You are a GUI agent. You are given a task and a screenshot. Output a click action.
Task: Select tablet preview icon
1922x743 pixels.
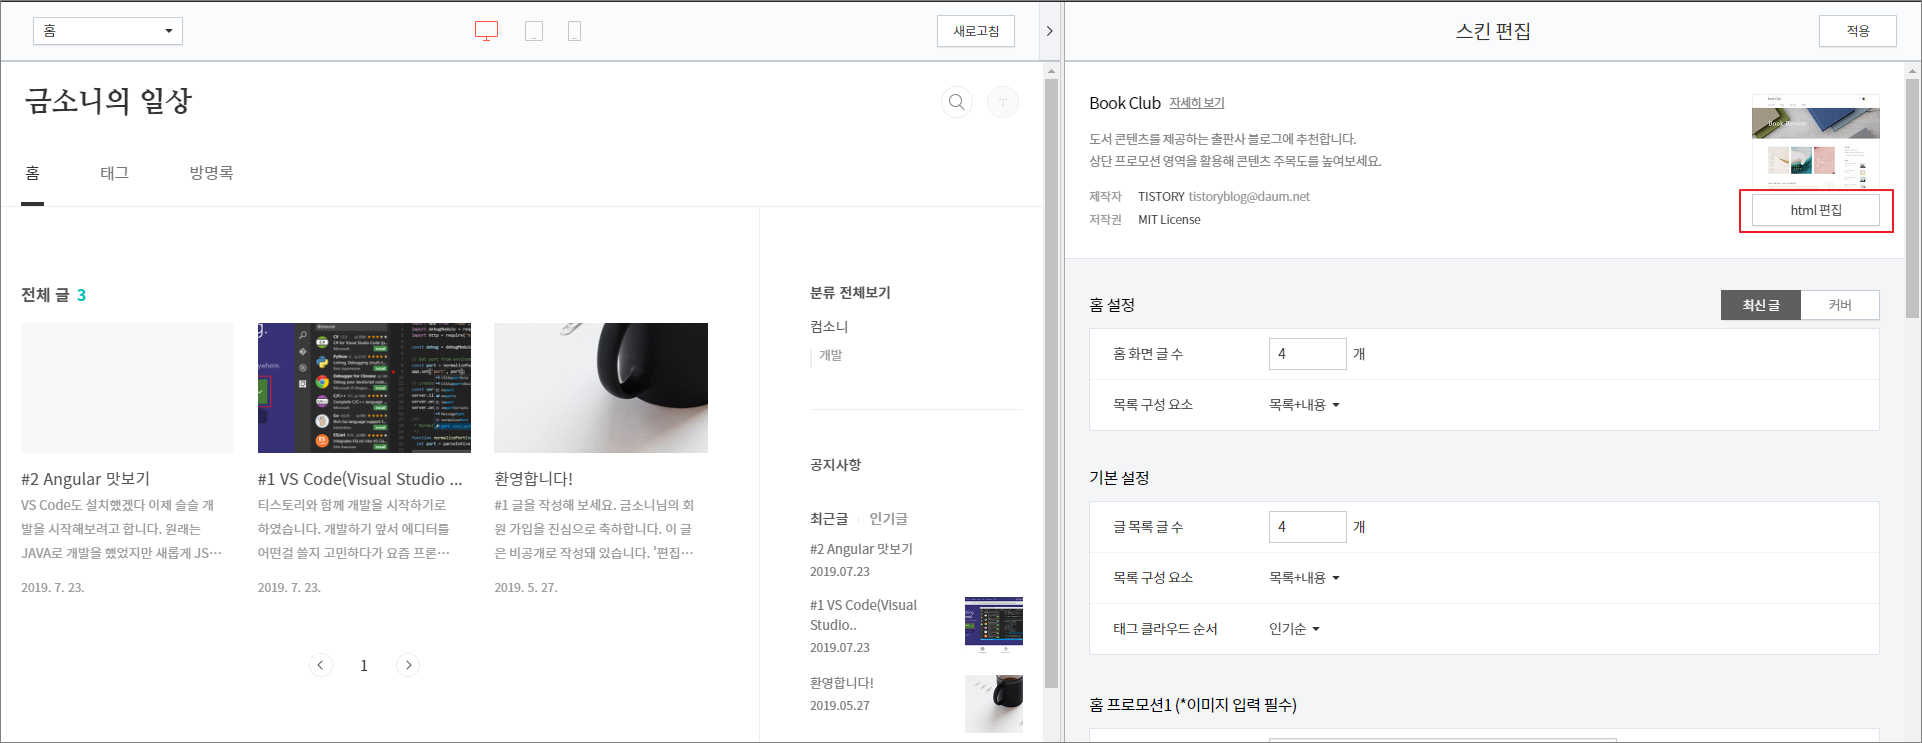[534, 31]
